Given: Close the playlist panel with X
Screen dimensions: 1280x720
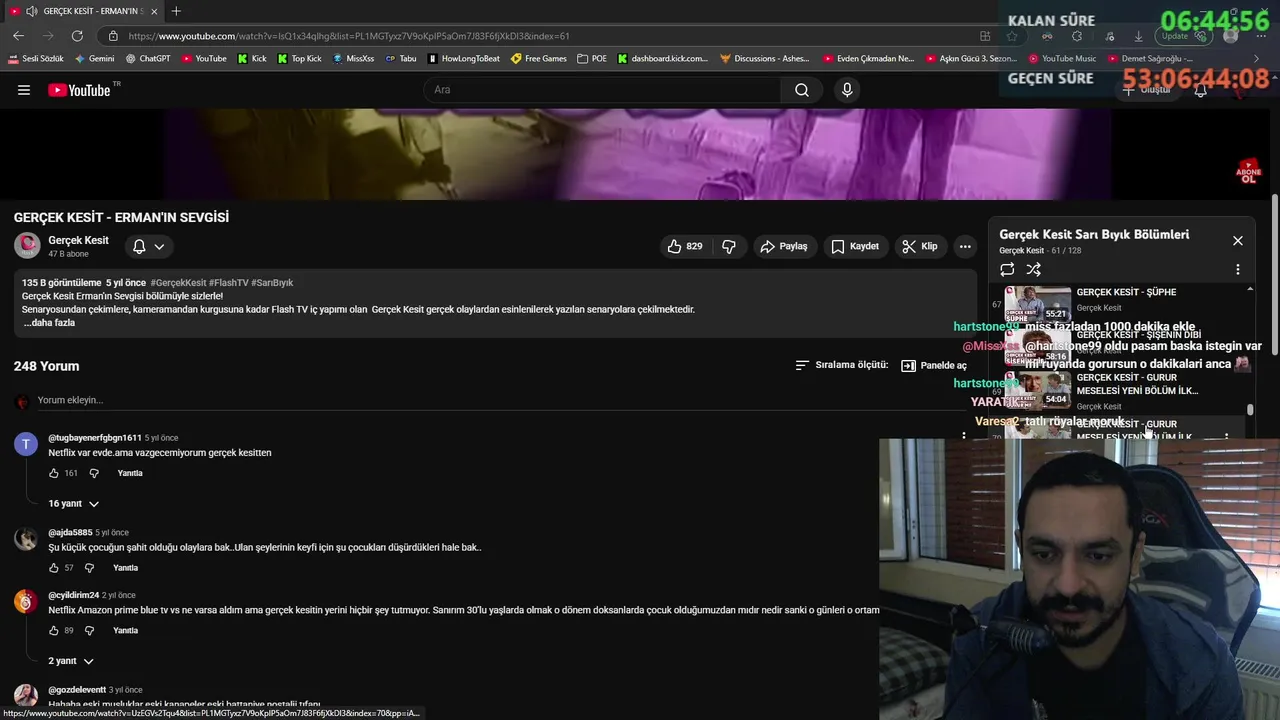Looking at the screenshot, I should pyautogui.click(x=1238, y=241).
